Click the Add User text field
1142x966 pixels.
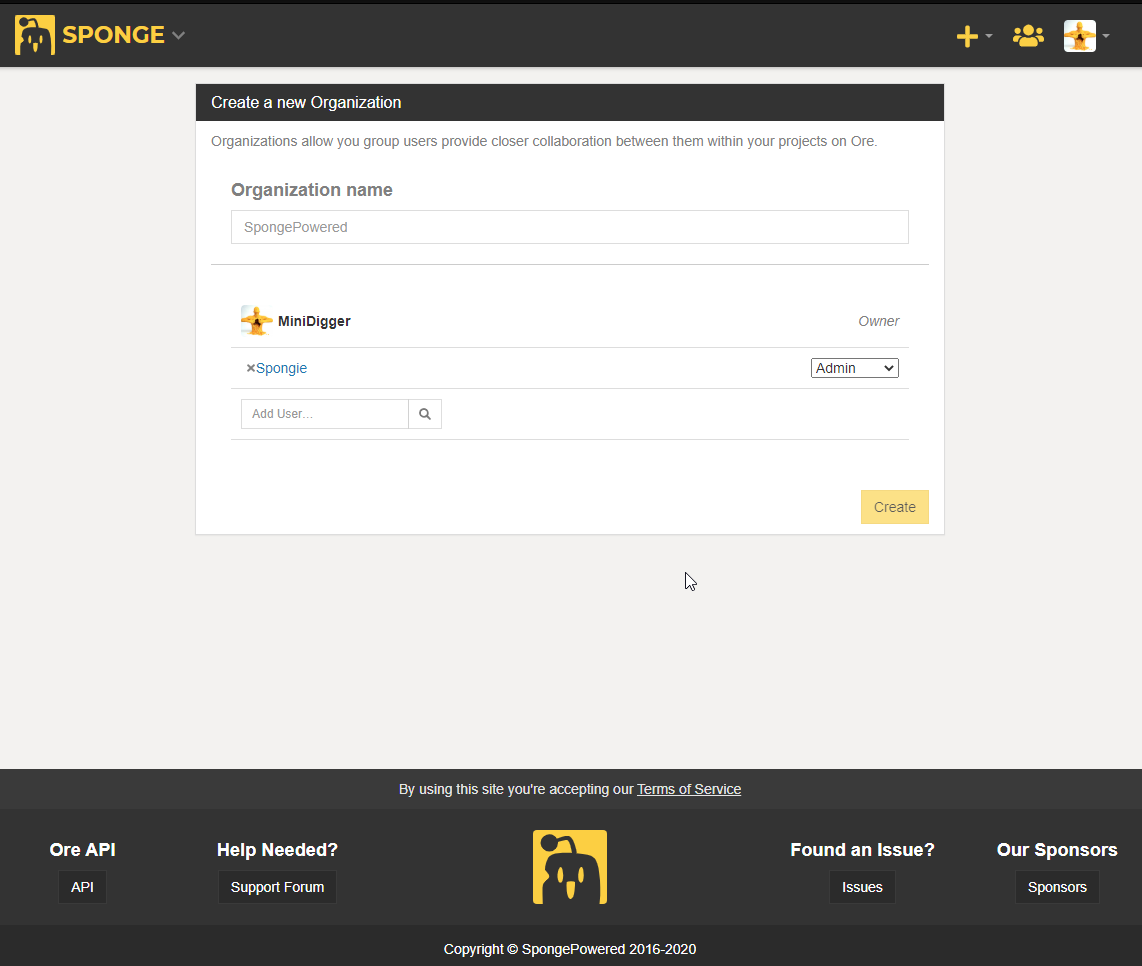[325, 414]
